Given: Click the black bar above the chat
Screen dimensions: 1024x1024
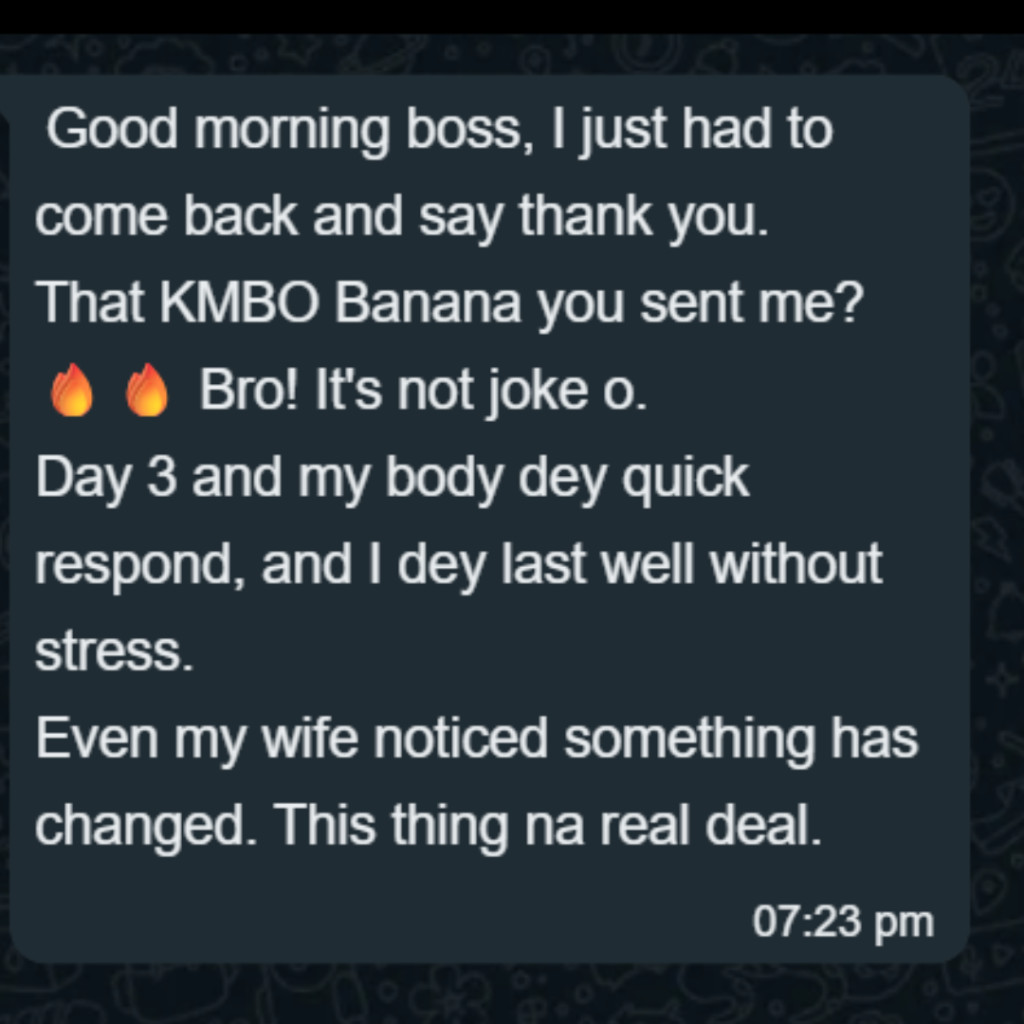Looking at the screenshot, I should [512, 16].
